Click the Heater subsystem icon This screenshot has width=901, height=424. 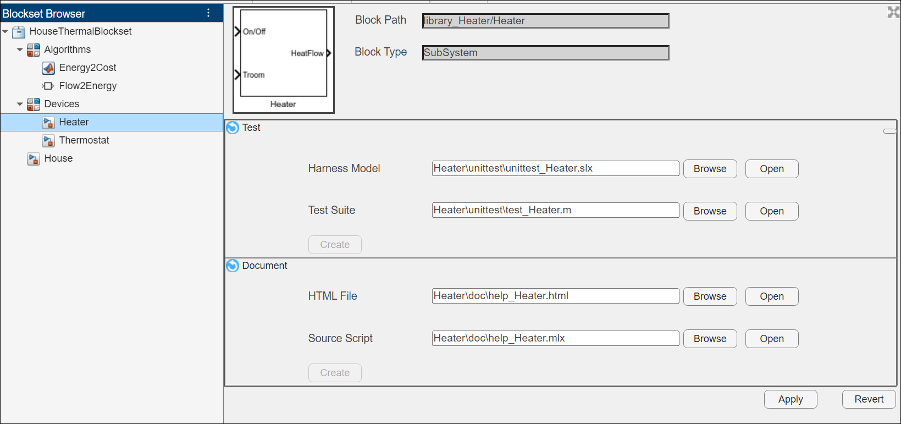pyautogui.click(x=48, y=122)
